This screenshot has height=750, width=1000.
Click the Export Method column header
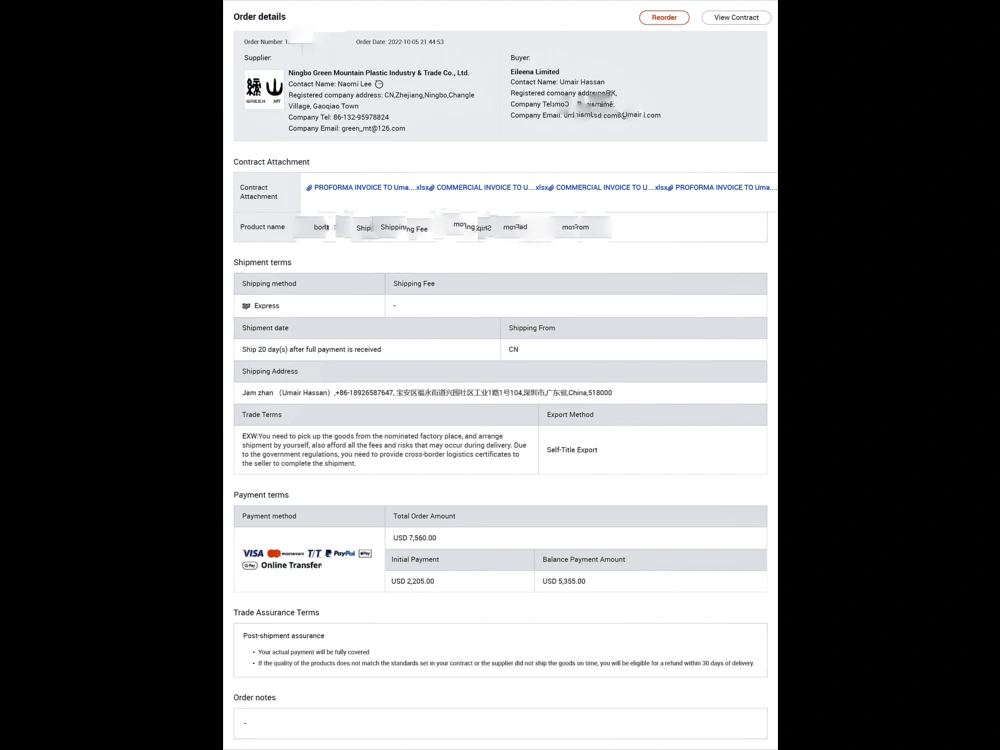[x=570, y=415]
